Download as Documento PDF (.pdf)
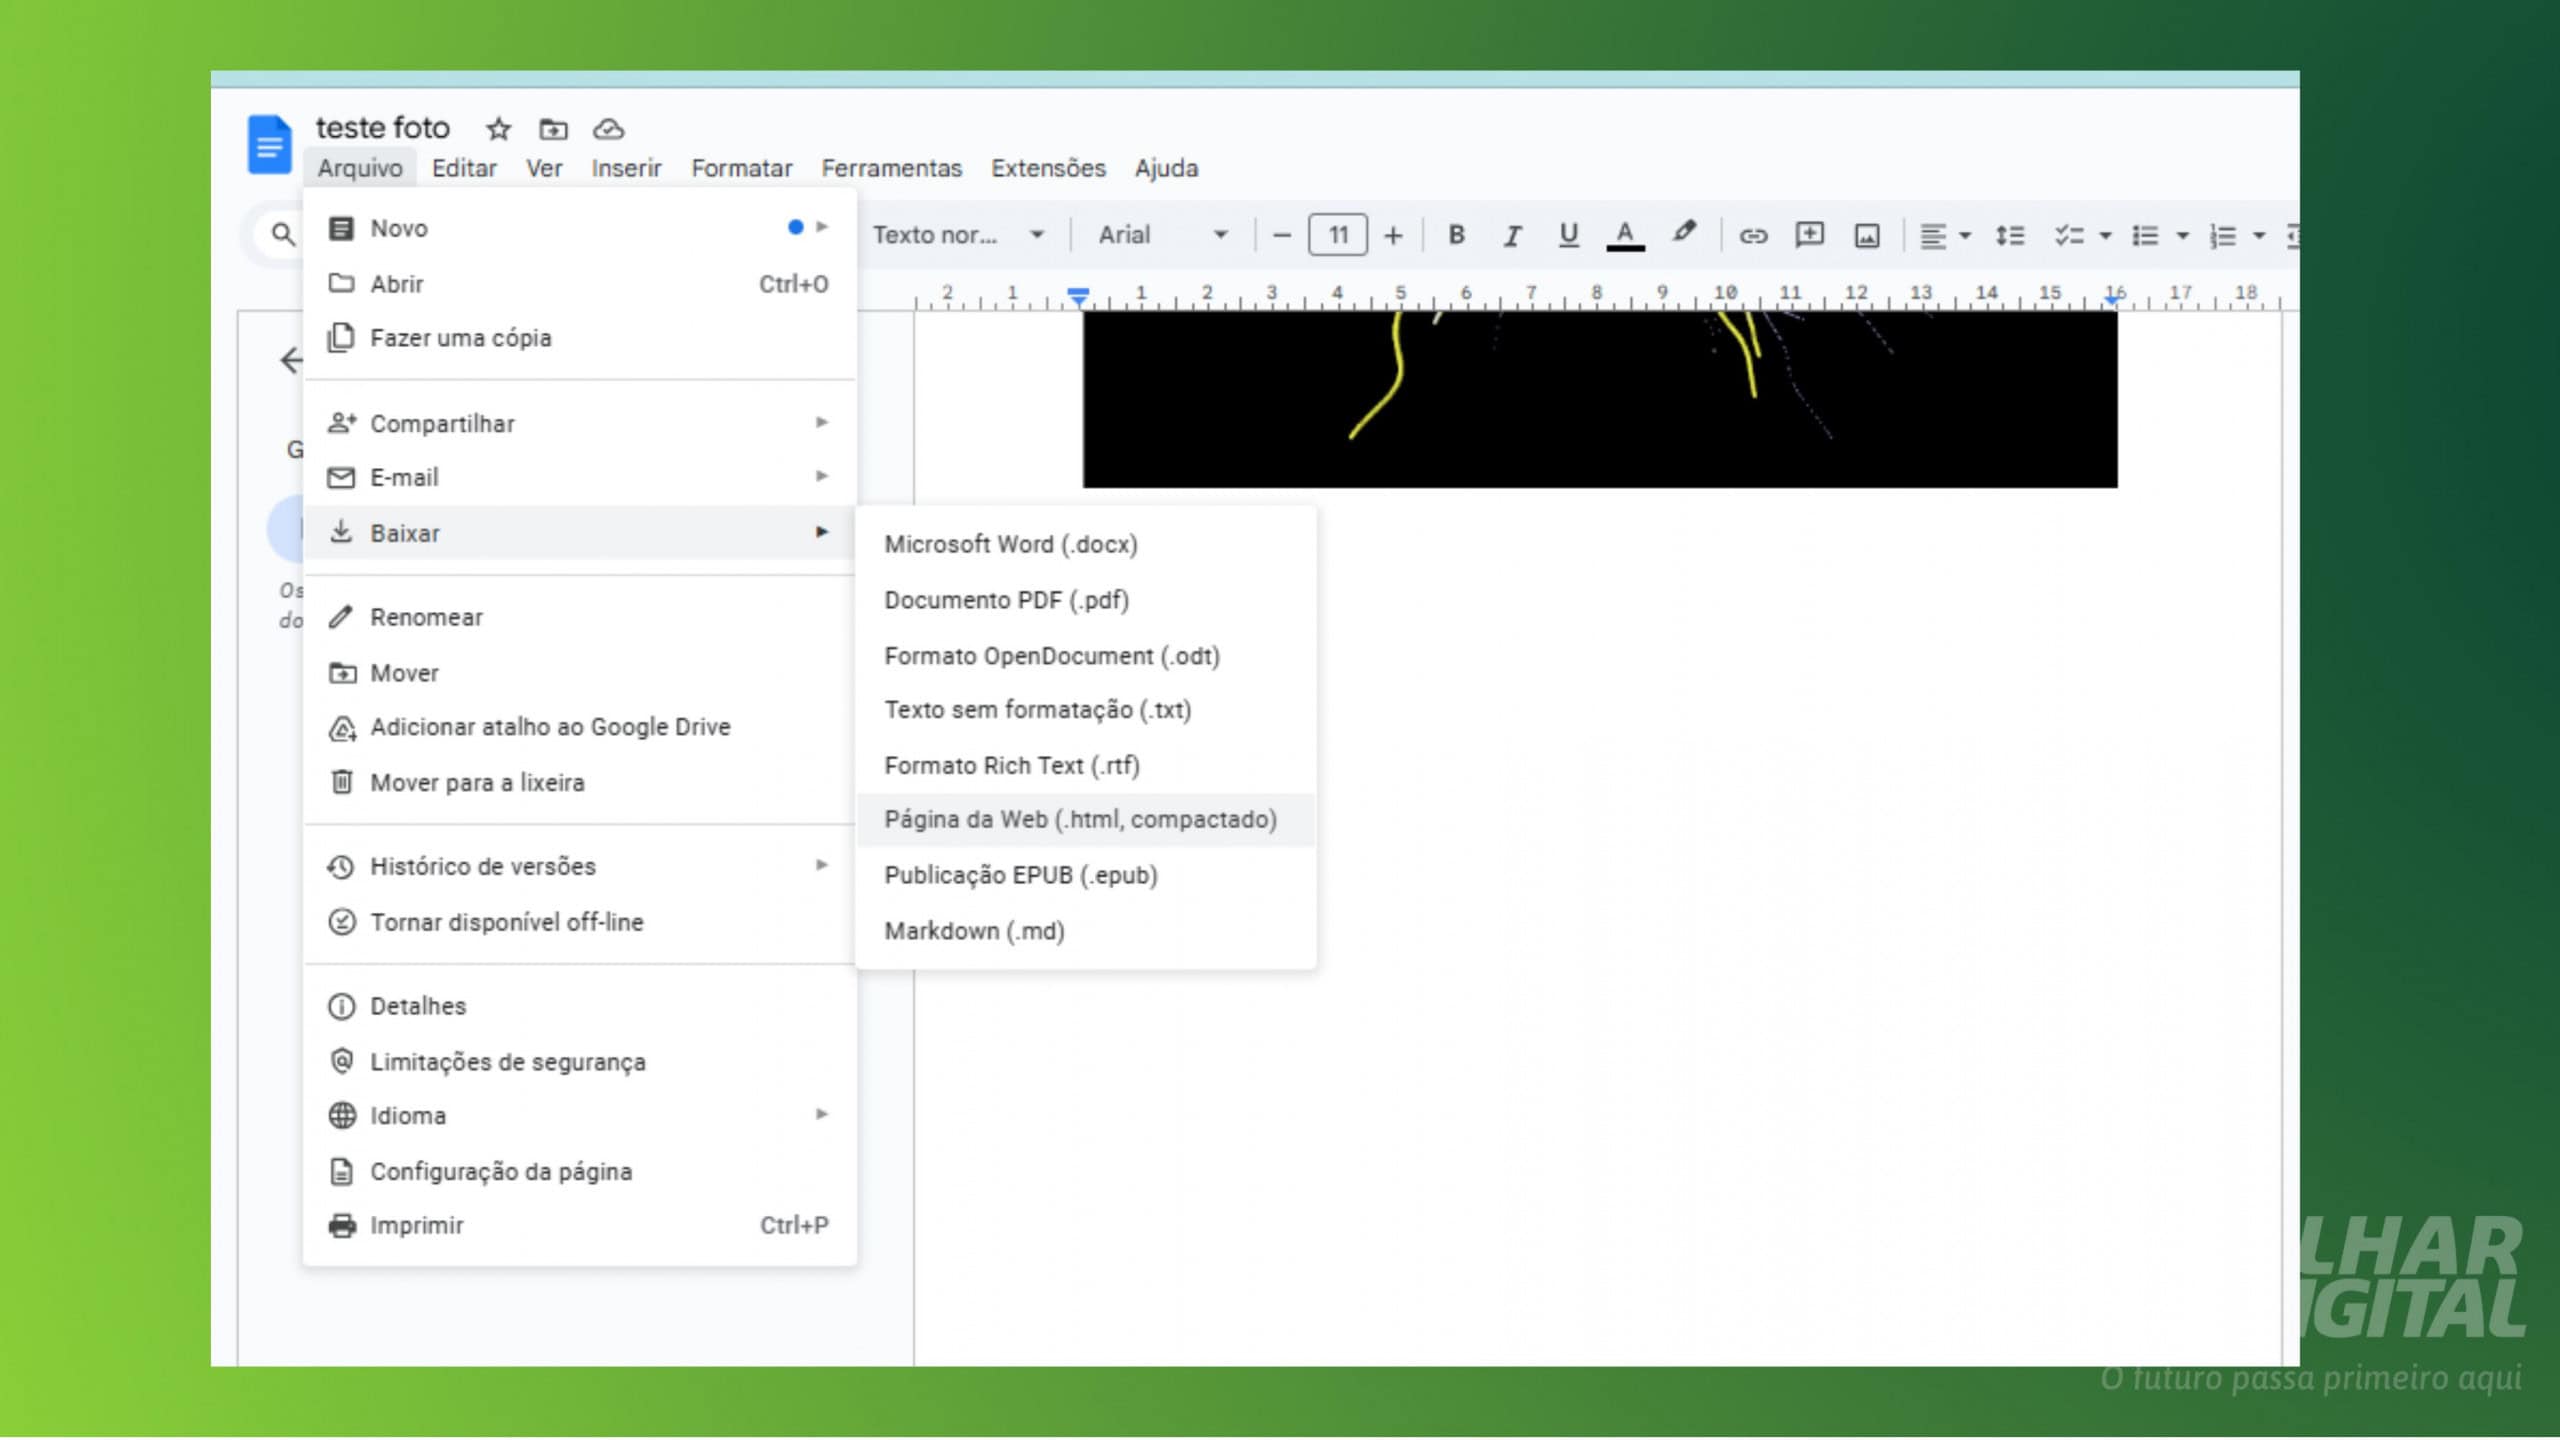This screenshot has width=2560, height=1440. click(1006, 600)
